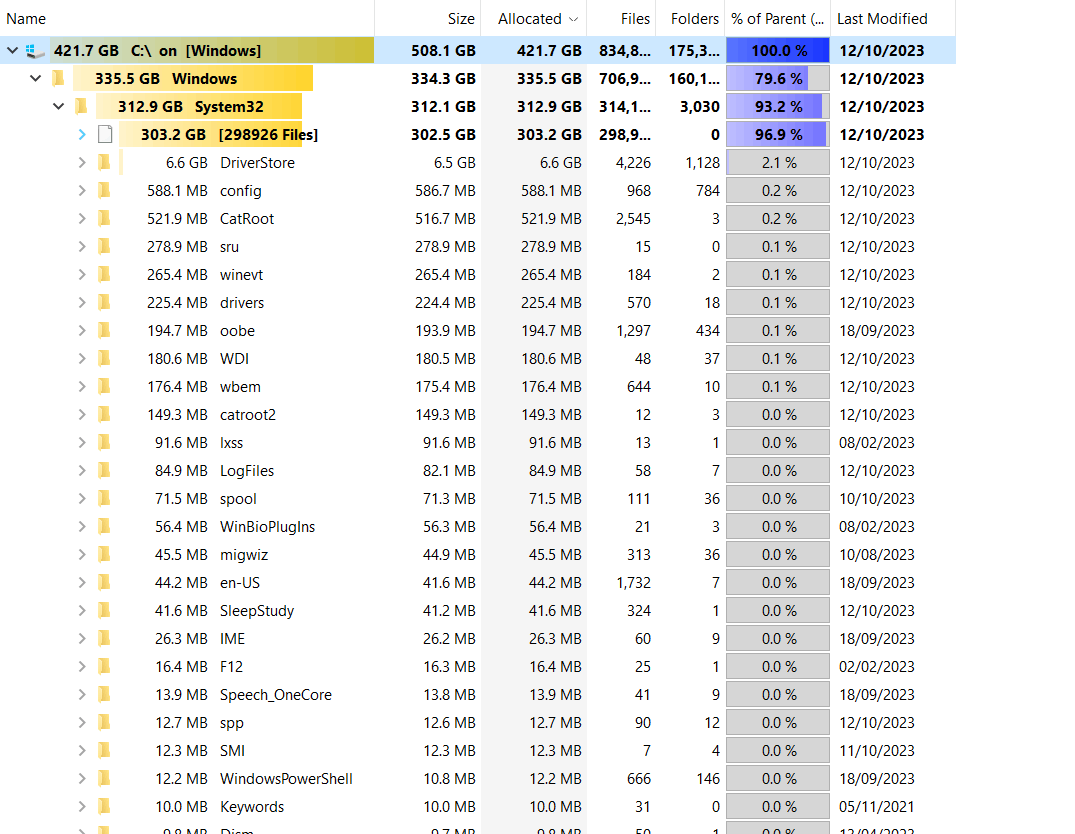Image resolution: width=1075 pixels, height=834 pixels.
Task: Click the 79.6 % bar of the Windows row
Action: pos(778,79)
